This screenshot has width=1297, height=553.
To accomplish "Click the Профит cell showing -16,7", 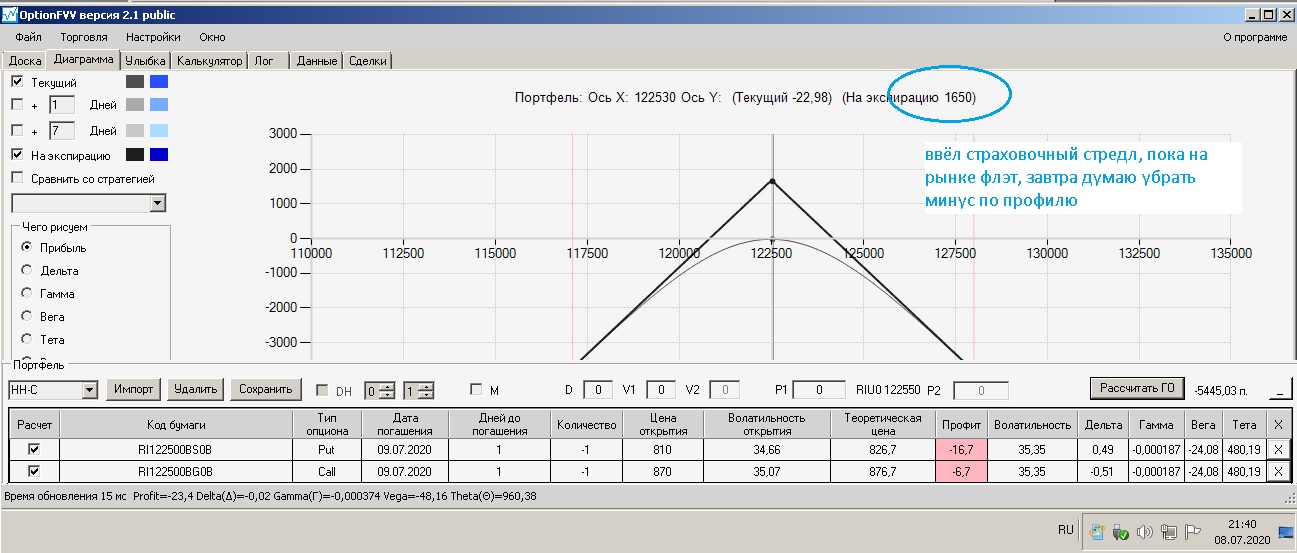I will coord(964,448).
